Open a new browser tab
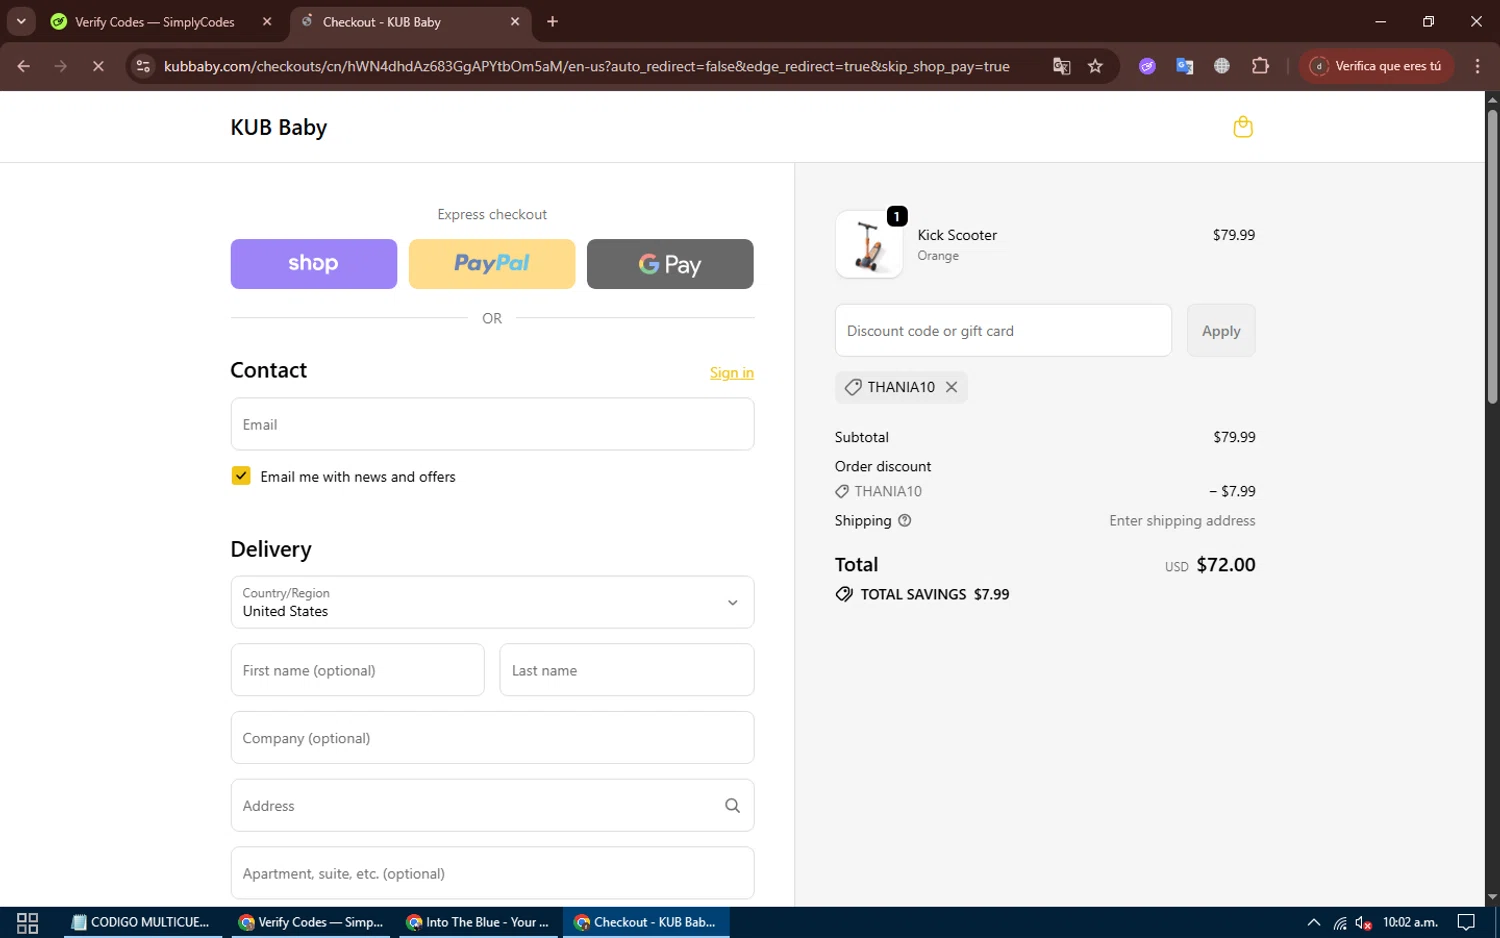The image size is (1500, 938). point(552,22)
